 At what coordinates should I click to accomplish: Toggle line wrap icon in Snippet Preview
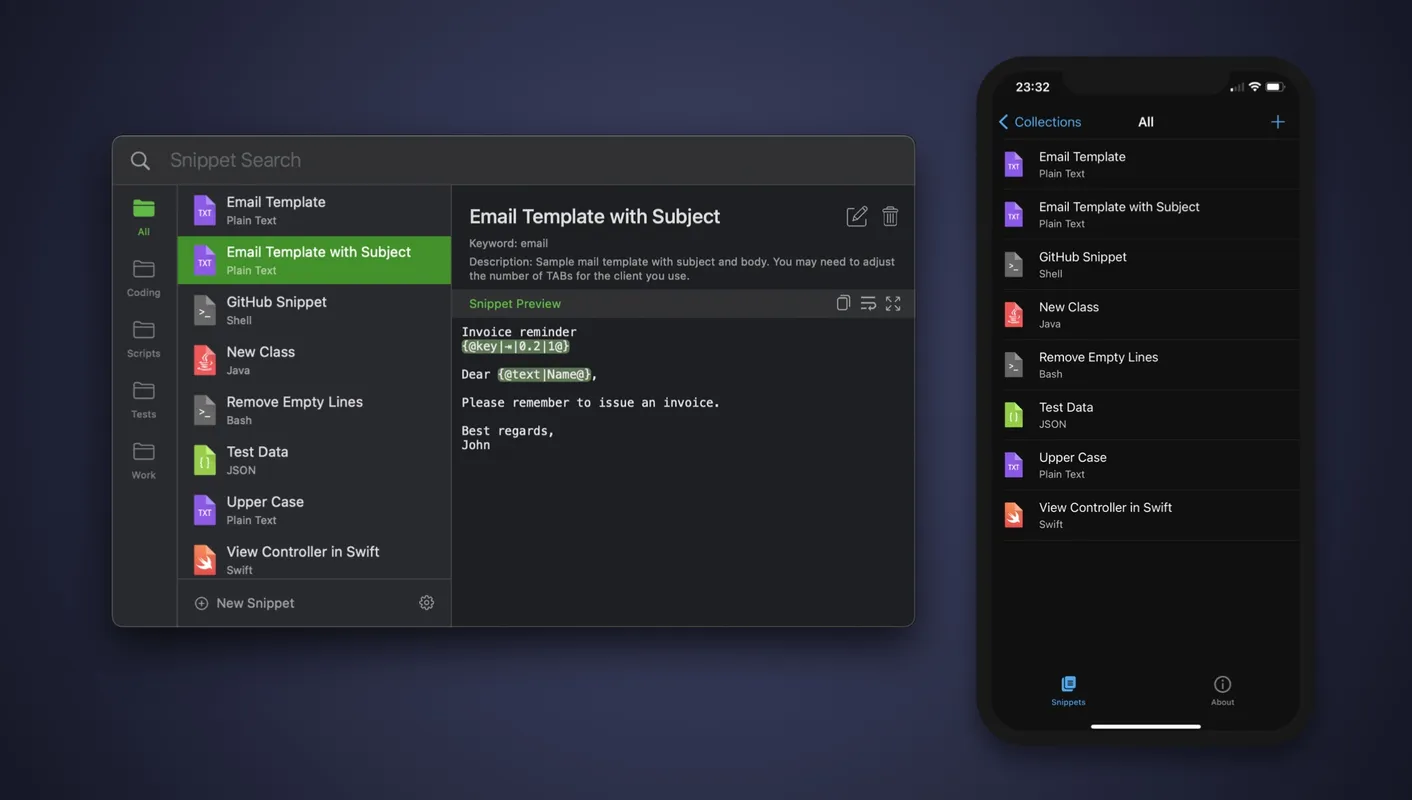point(868,303)
